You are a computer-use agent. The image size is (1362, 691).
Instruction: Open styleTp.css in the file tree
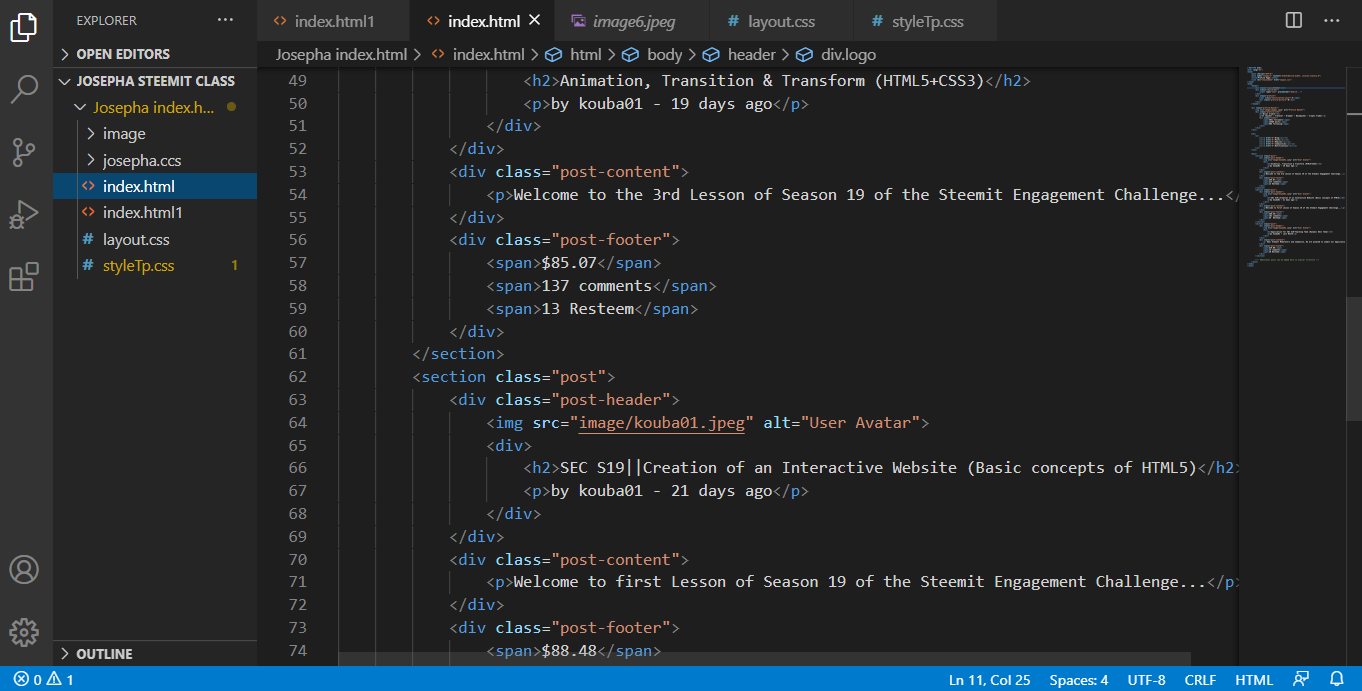click(x=155, y=265)
